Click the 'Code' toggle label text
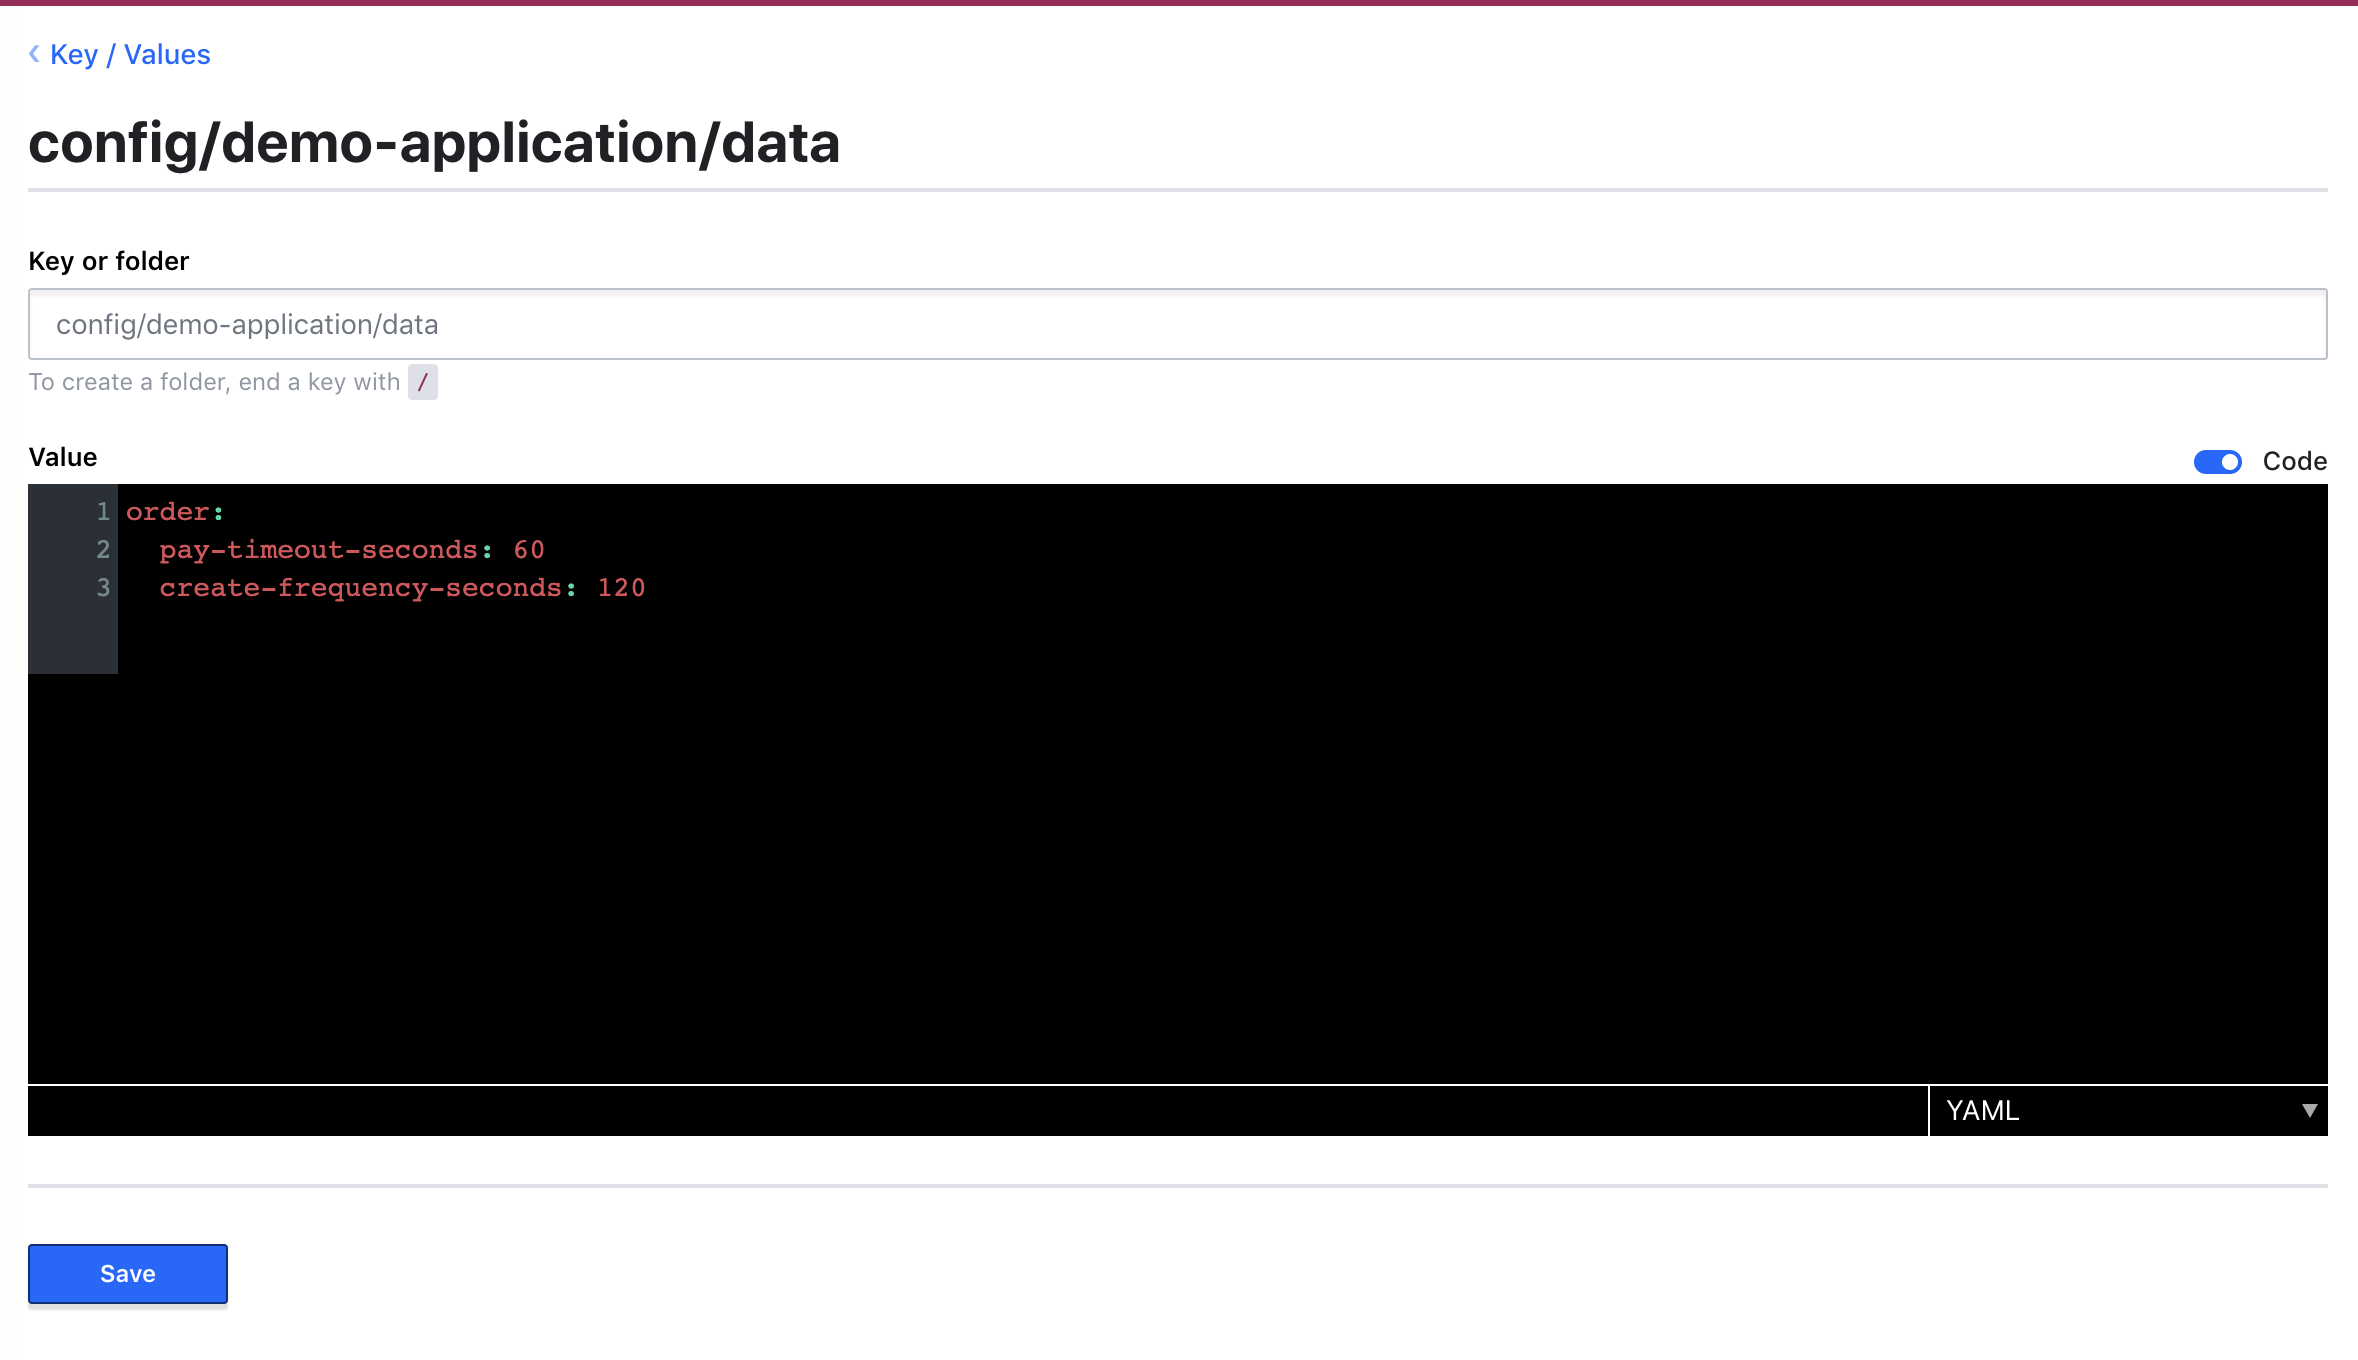 (2295, 461)
